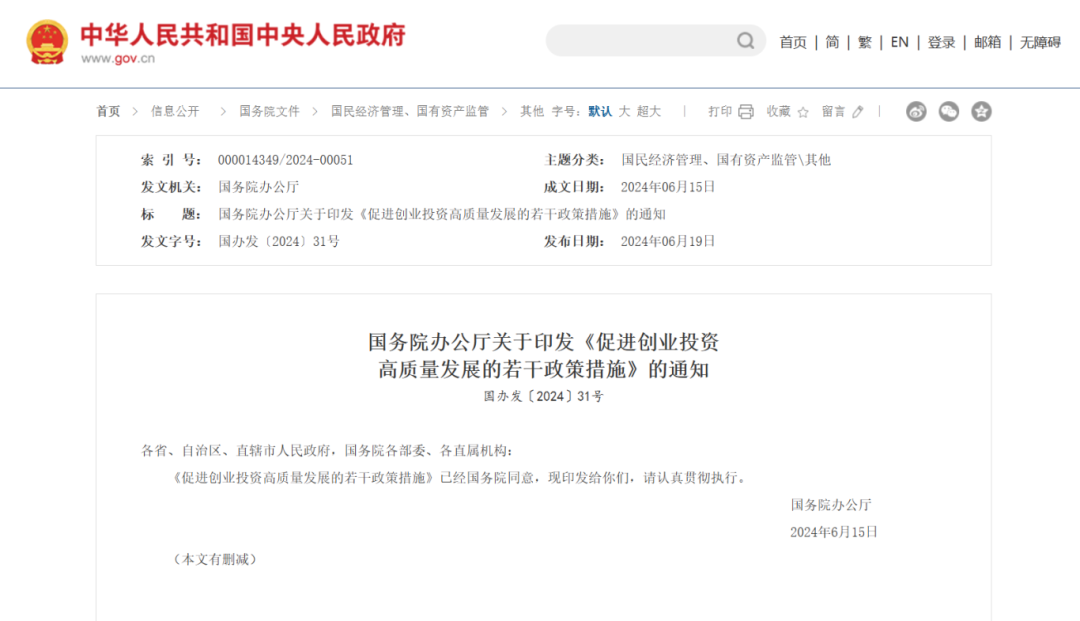
Task: Share the page via WeChat icon
Action: [949, 112]
